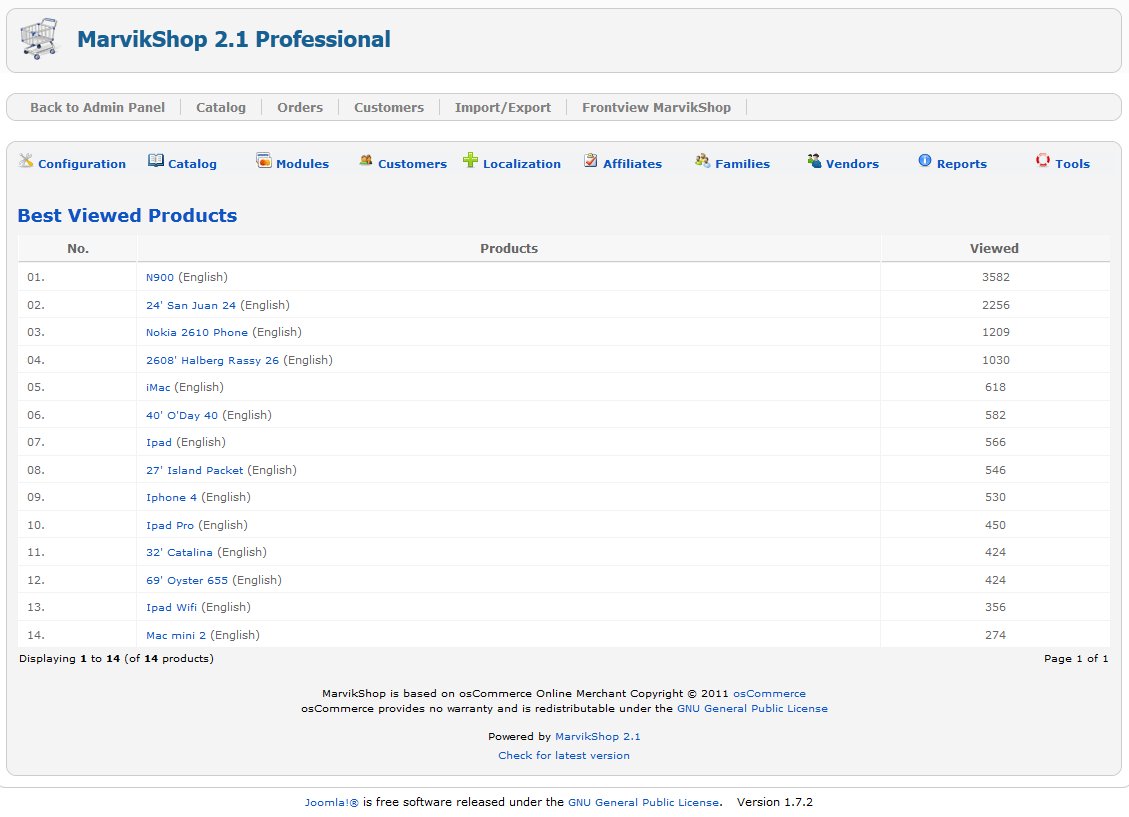Click the Best Viewed Products heading
The image size is (1129, 817).
click(127, 216)
